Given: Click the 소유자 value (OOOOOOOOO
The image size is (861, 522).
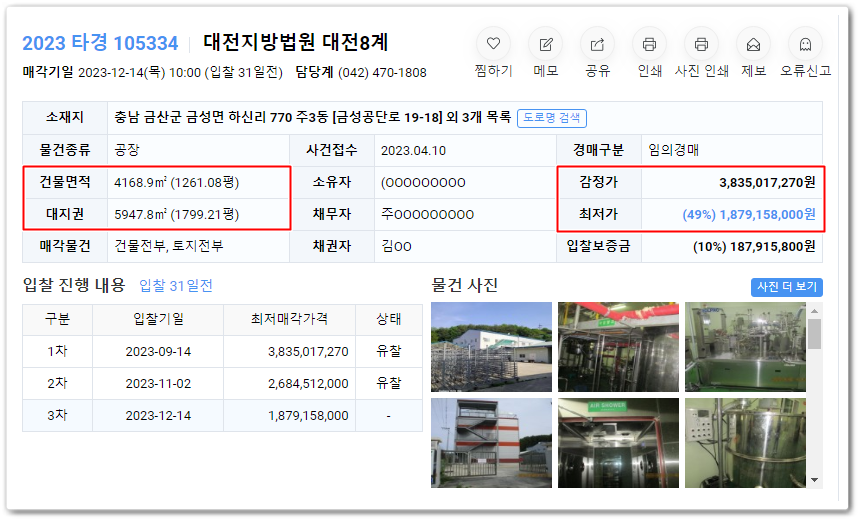Looking at the screenshot, I should [x=423, y=182].
